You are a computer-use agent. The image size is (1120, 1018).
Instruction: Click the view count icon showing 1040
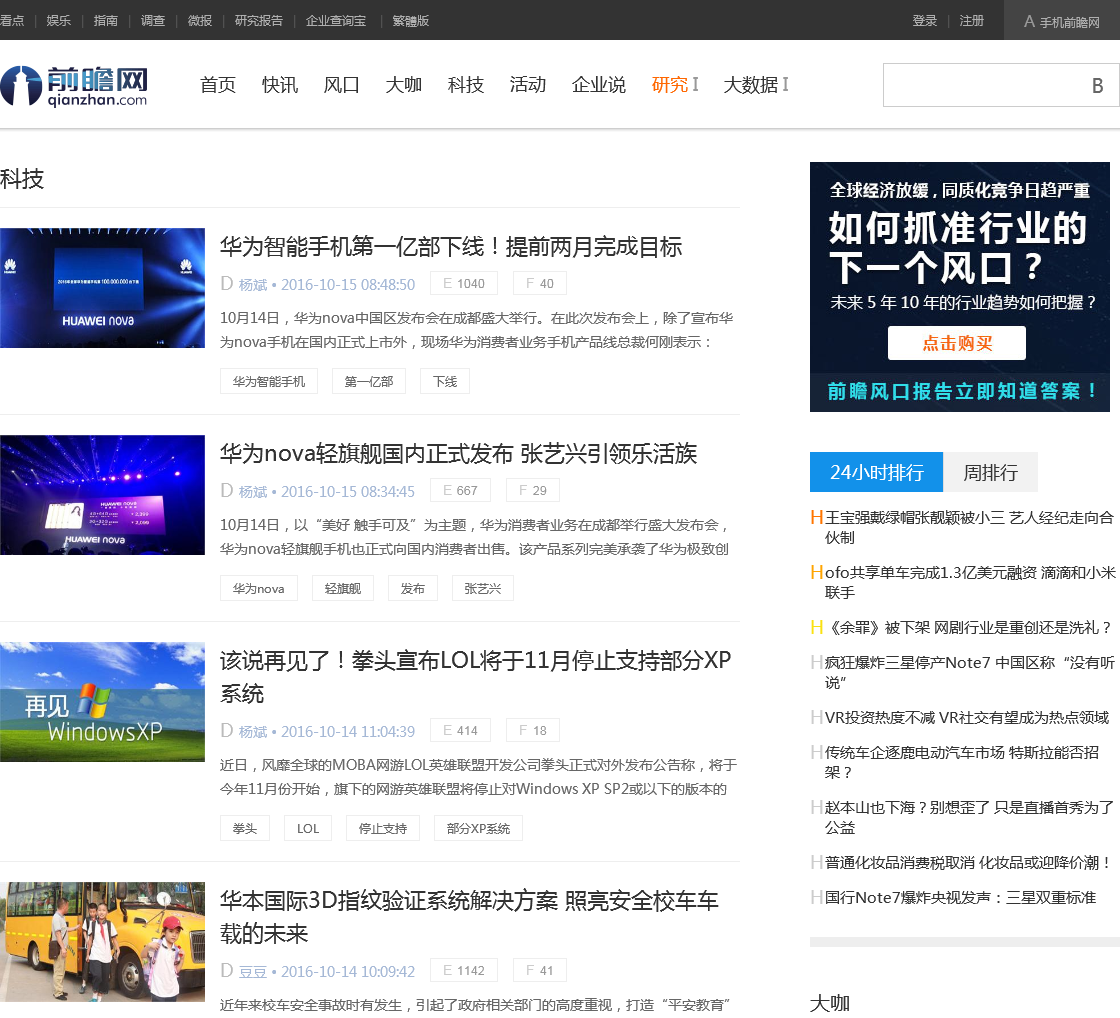click(447, 284)
